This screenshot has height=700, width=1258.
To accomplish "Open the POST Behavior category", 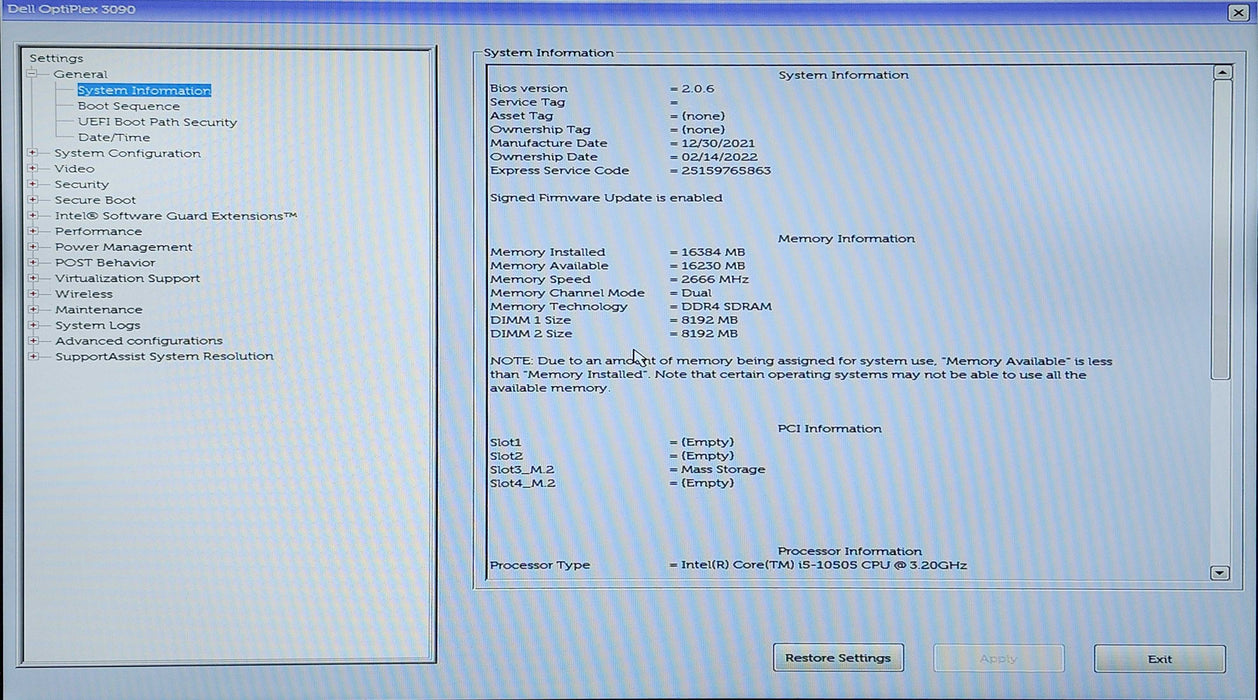I will pyautogui.click(x=105, y=263).
